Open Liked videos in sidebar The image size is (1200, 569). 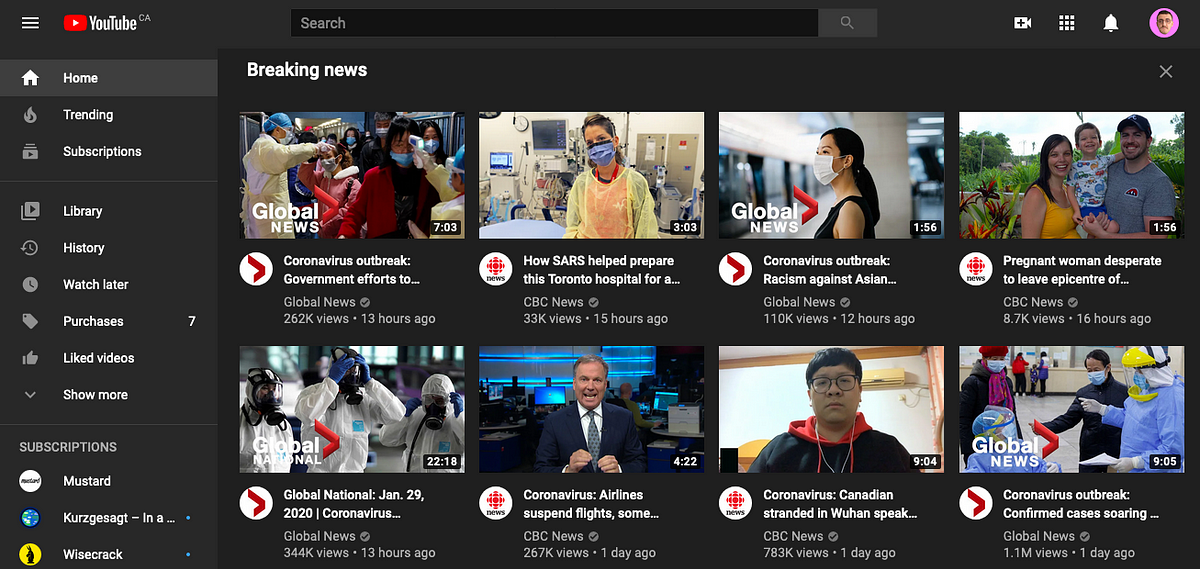(x=98, y=358)
